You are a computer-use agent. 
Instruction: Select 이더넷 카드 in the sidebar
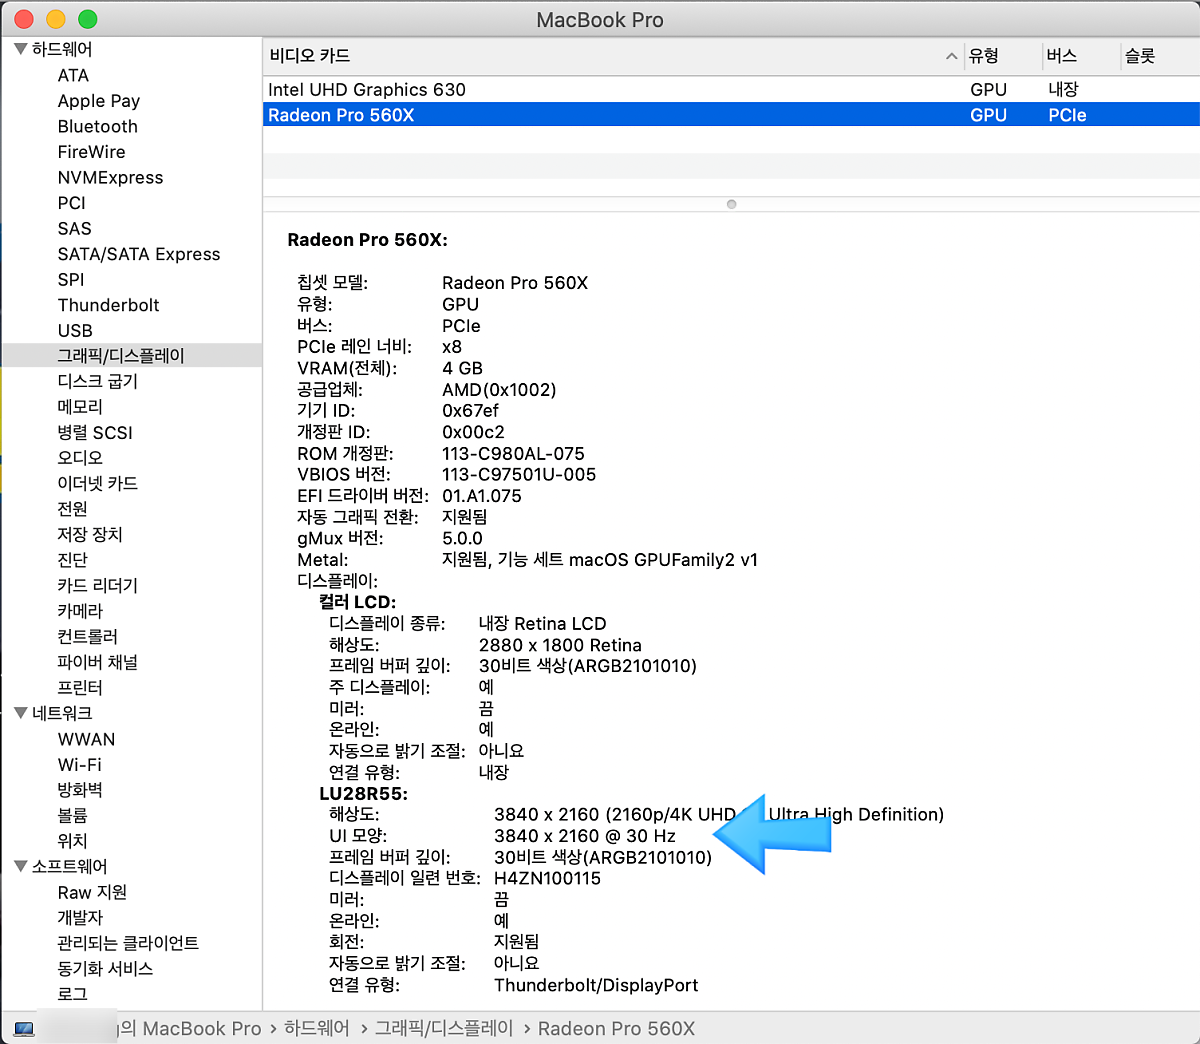(98, 483)
